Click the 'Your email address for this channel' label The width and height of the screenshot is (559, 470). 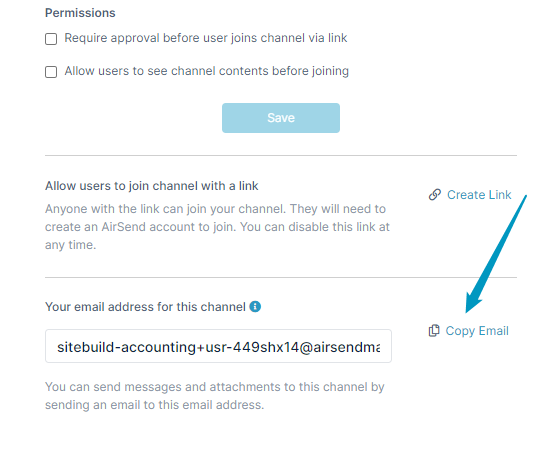145,307
